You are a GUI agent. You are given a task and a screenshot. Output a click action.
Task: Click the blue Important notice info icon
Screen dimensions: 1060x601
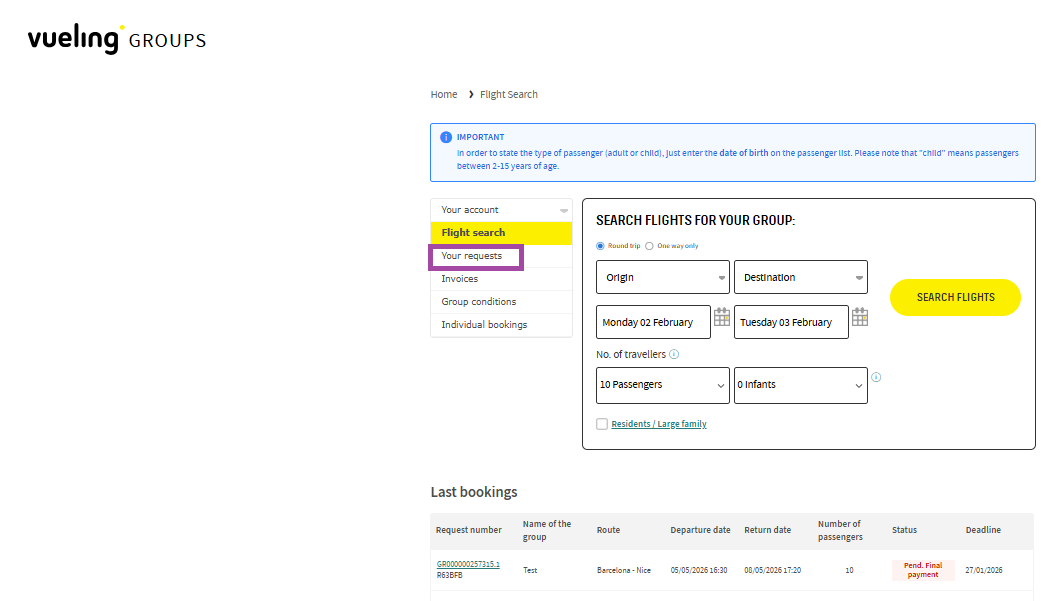[x=446, y=138]
